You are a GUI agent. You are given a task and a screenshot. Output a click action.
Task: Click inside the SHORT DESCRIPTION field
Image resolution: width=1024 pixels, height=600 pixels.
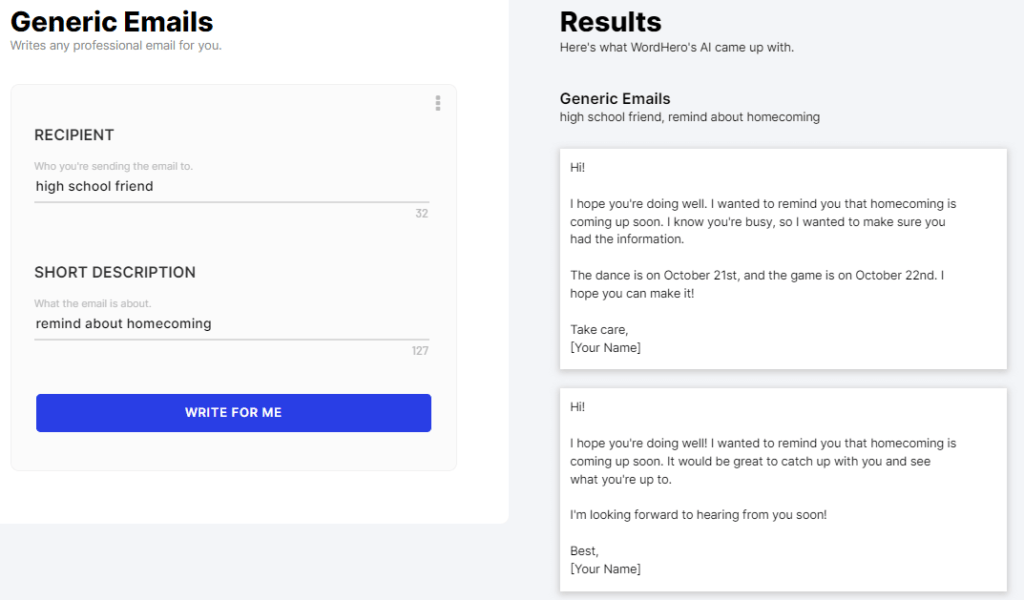[x=232, y=323]
